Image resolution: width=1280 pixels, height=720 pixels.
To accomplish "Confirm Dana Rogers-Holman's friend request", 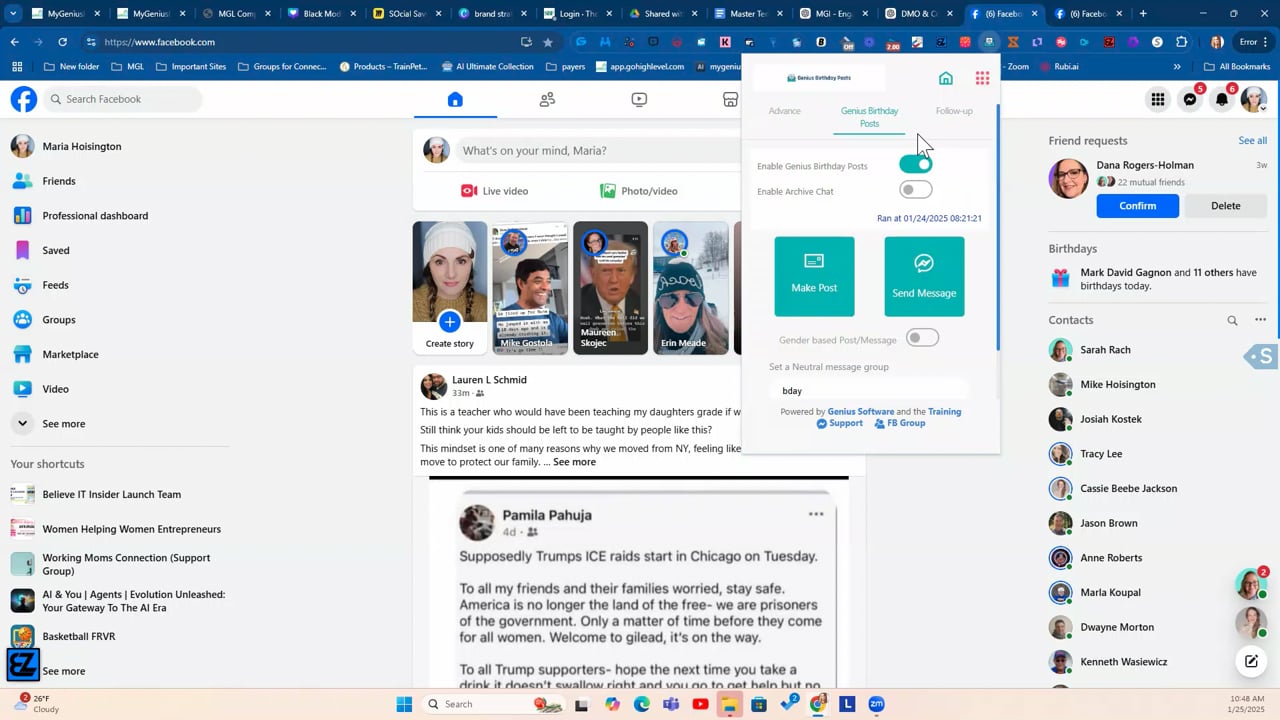I will [x=1137, y=205].
